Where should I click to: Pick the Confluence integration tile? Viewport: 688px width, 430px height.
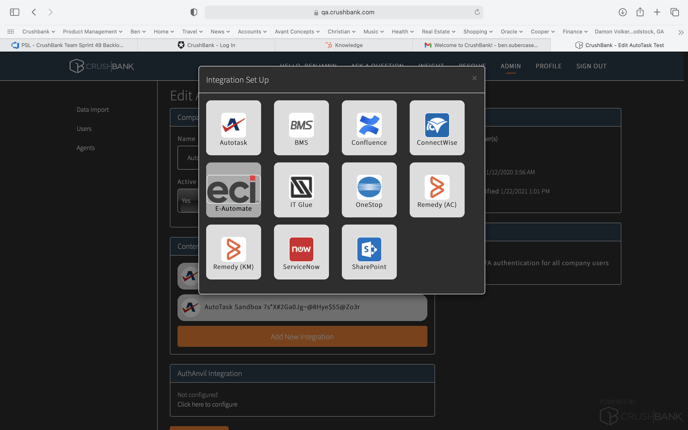[369, 128]
